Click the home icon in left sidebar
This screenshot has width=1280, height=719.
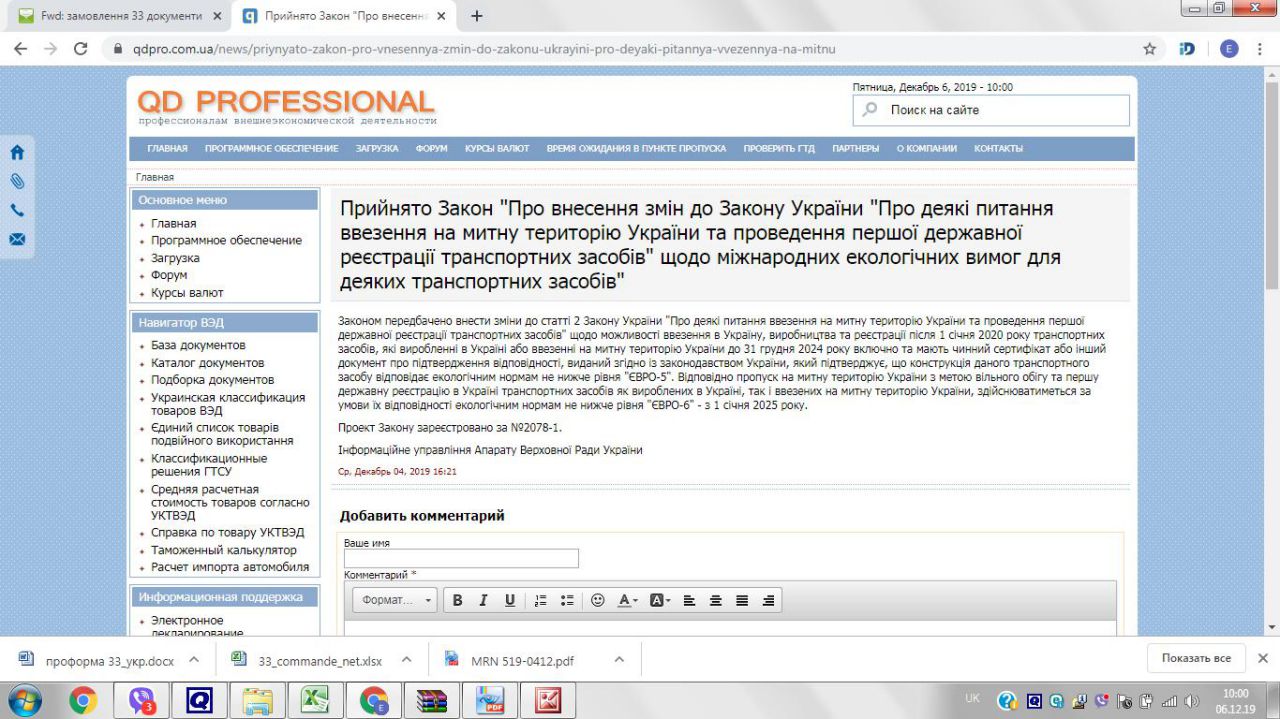pos(17,153)
